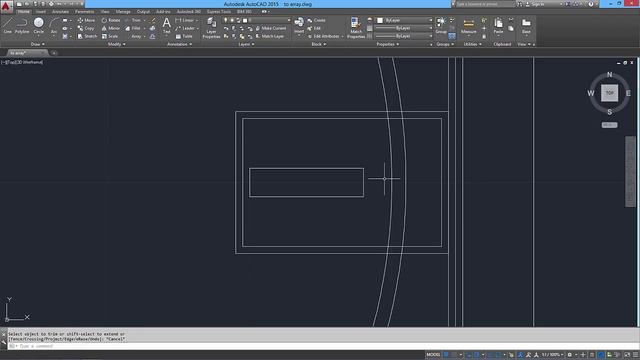Click the Base view button
Viewport: 640px width, 360px height.
tap(526, 26)
